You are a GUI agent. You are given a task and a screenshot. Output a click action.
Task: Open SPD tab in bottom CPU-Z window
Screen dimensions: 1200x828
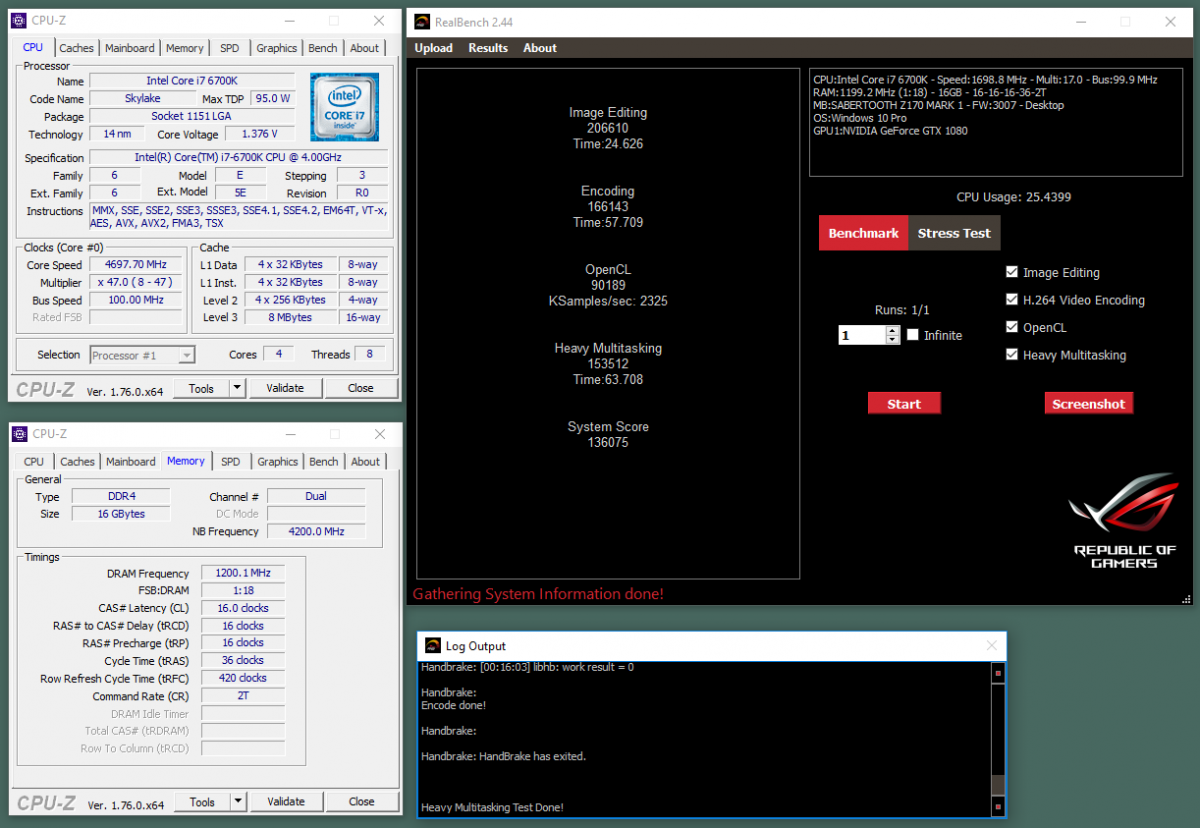(x=231, y=462)
